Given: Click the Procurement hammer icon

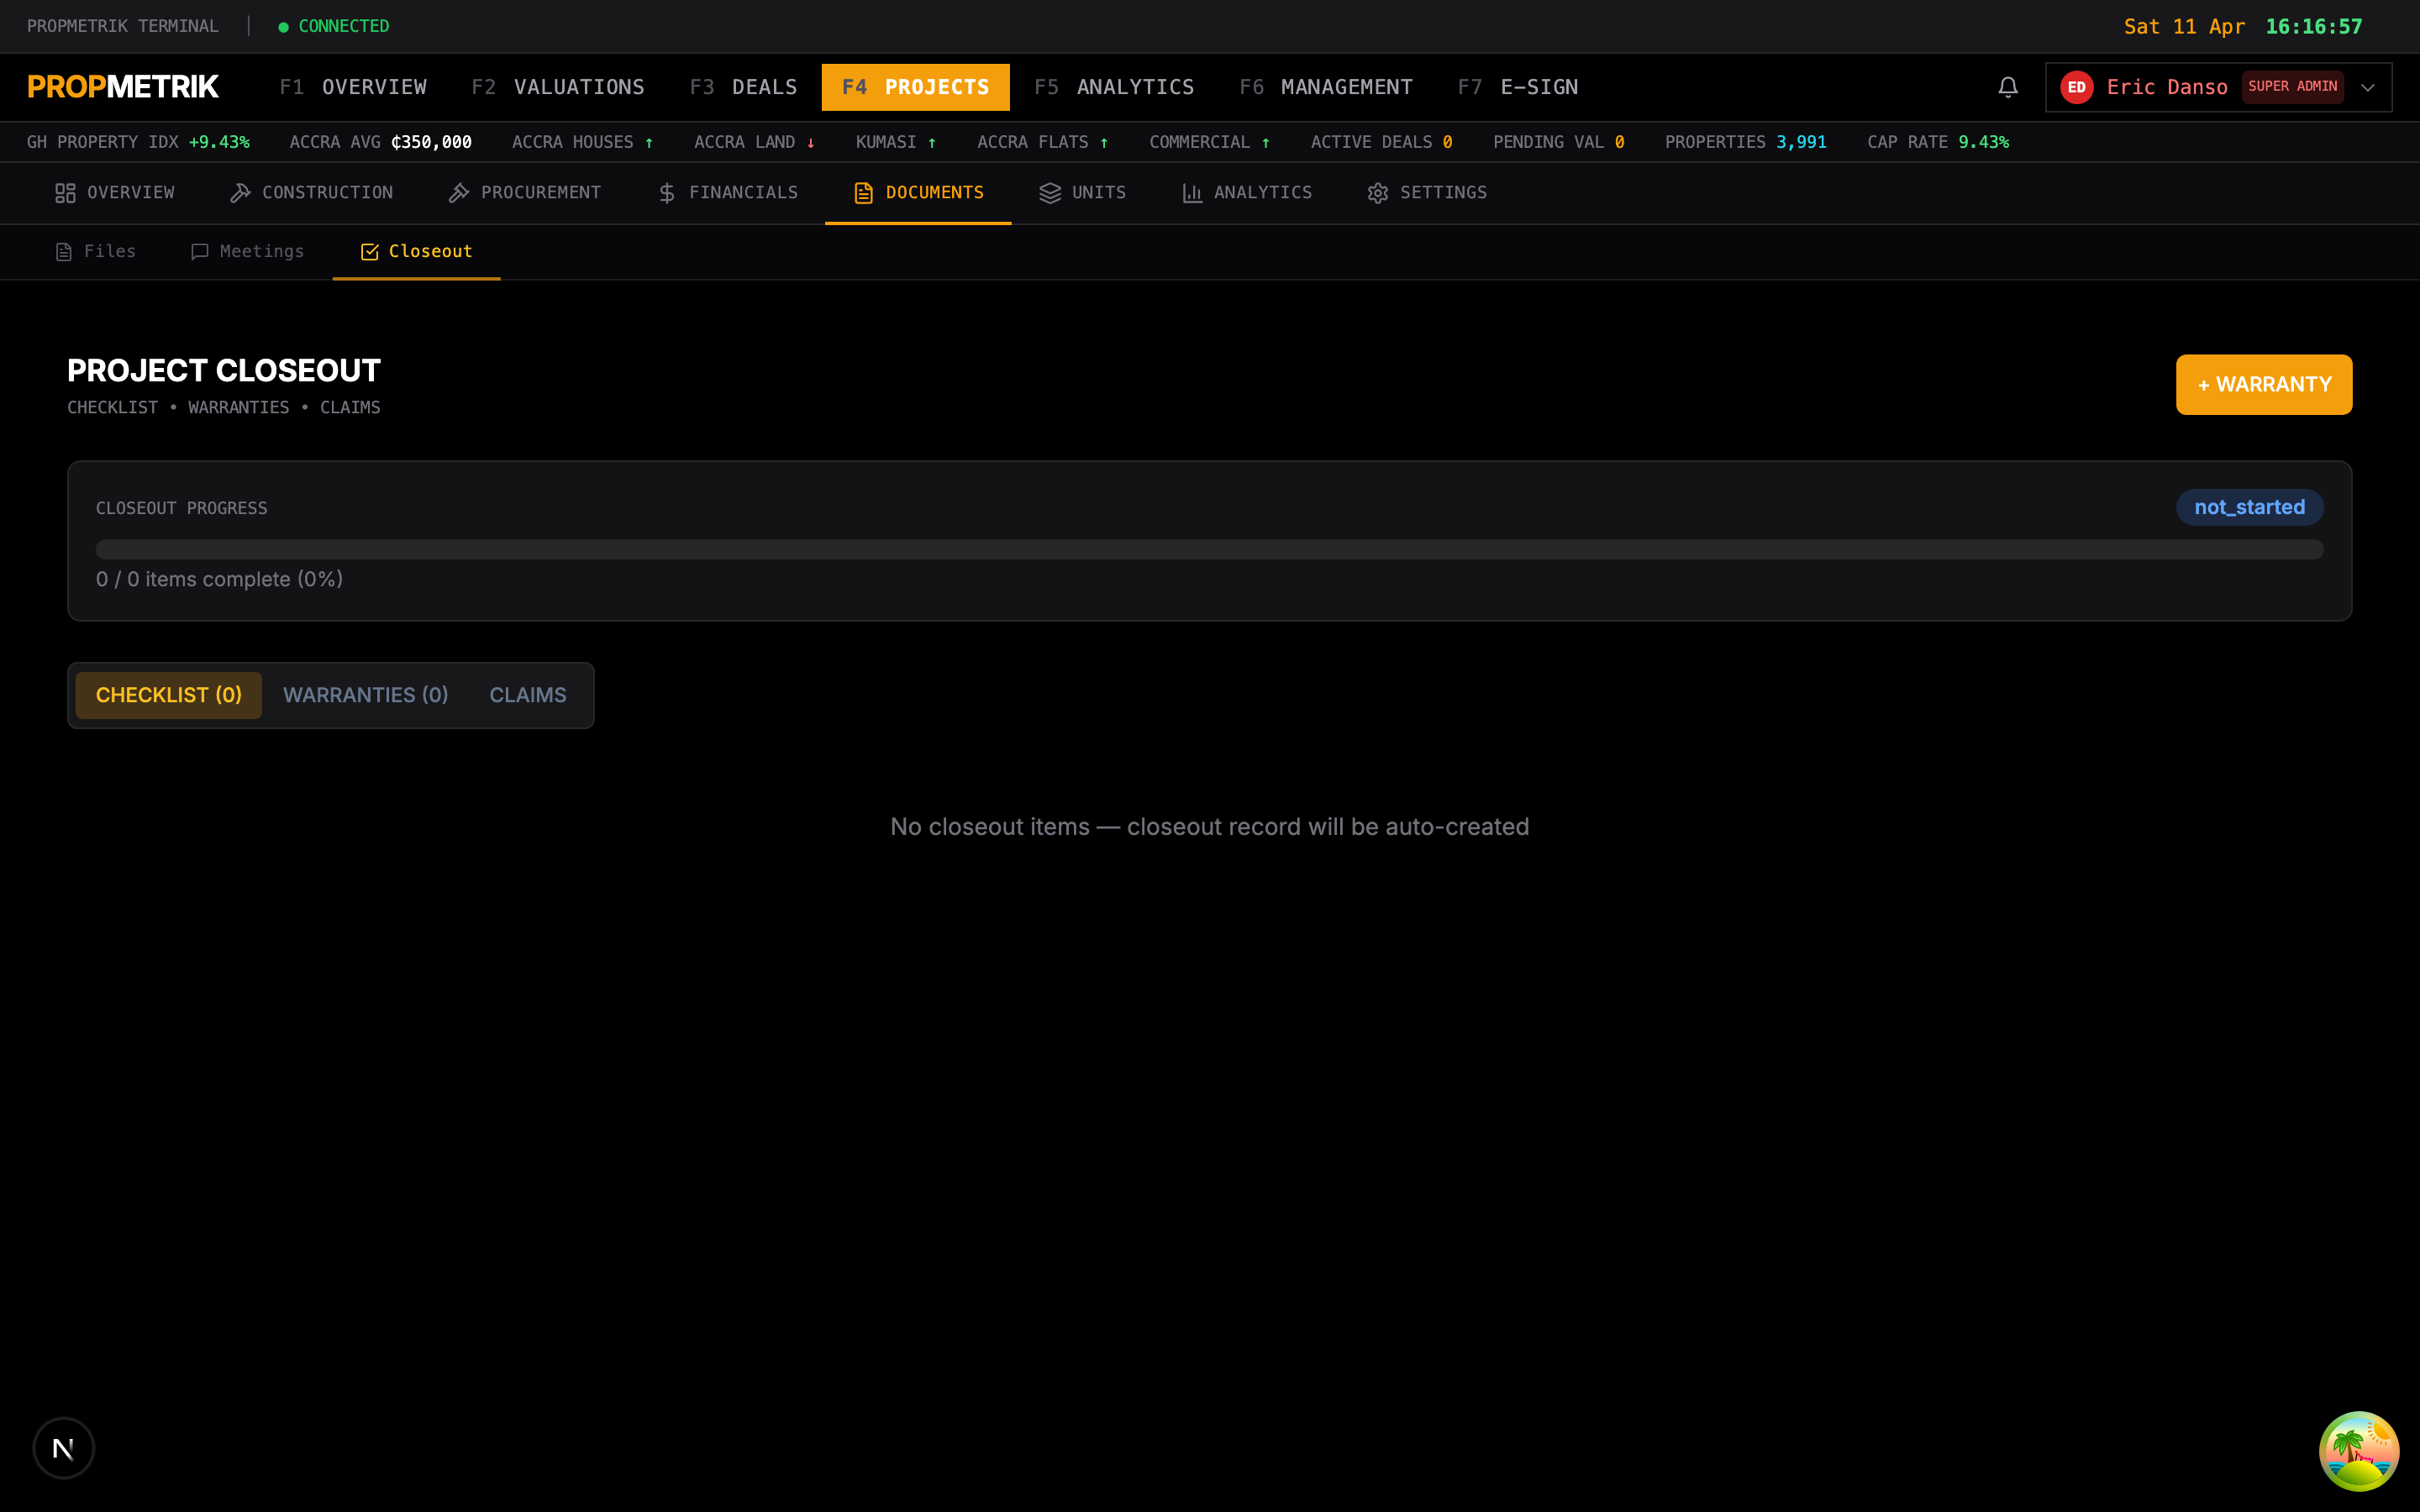Looking at the screenshot, I should pos(459,193).
